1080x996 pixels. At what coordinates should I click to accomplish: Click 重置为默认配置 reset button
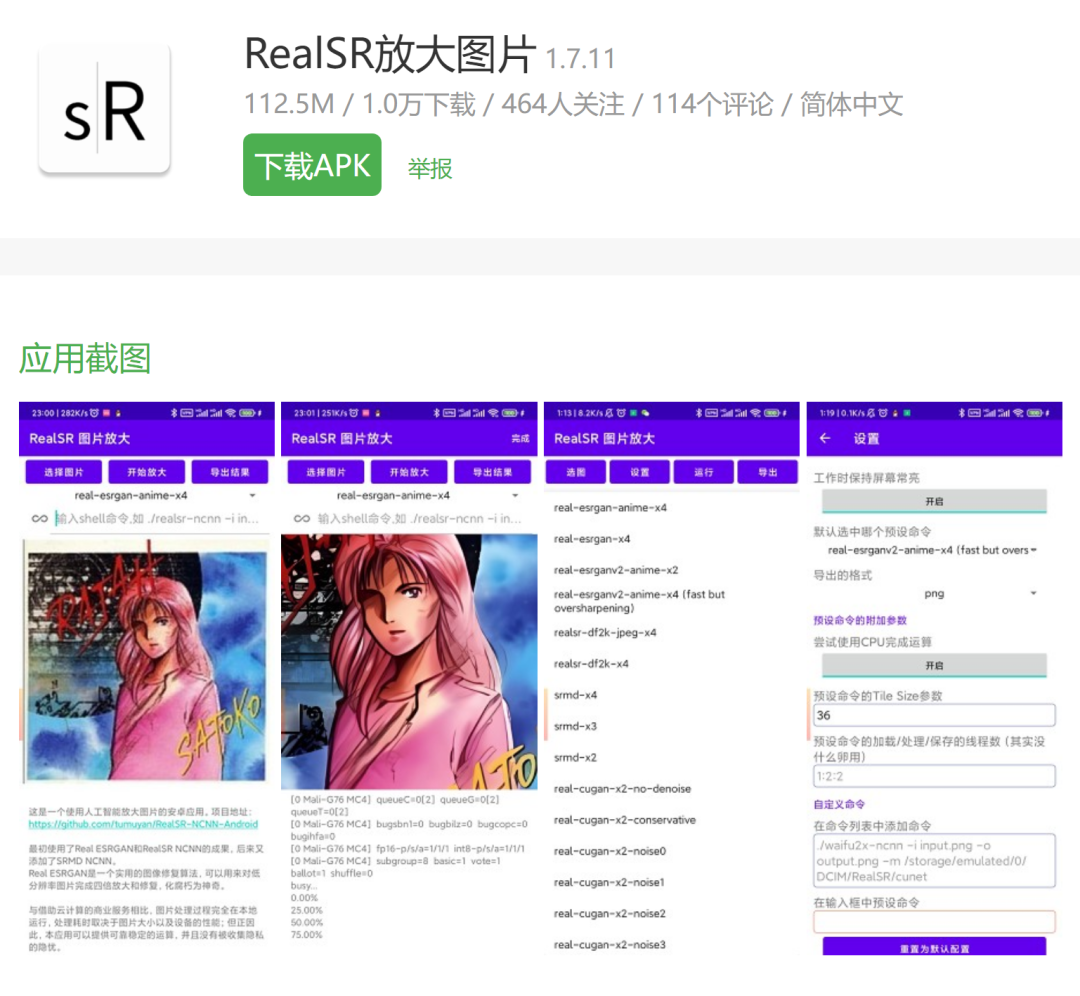coord(934,947)
